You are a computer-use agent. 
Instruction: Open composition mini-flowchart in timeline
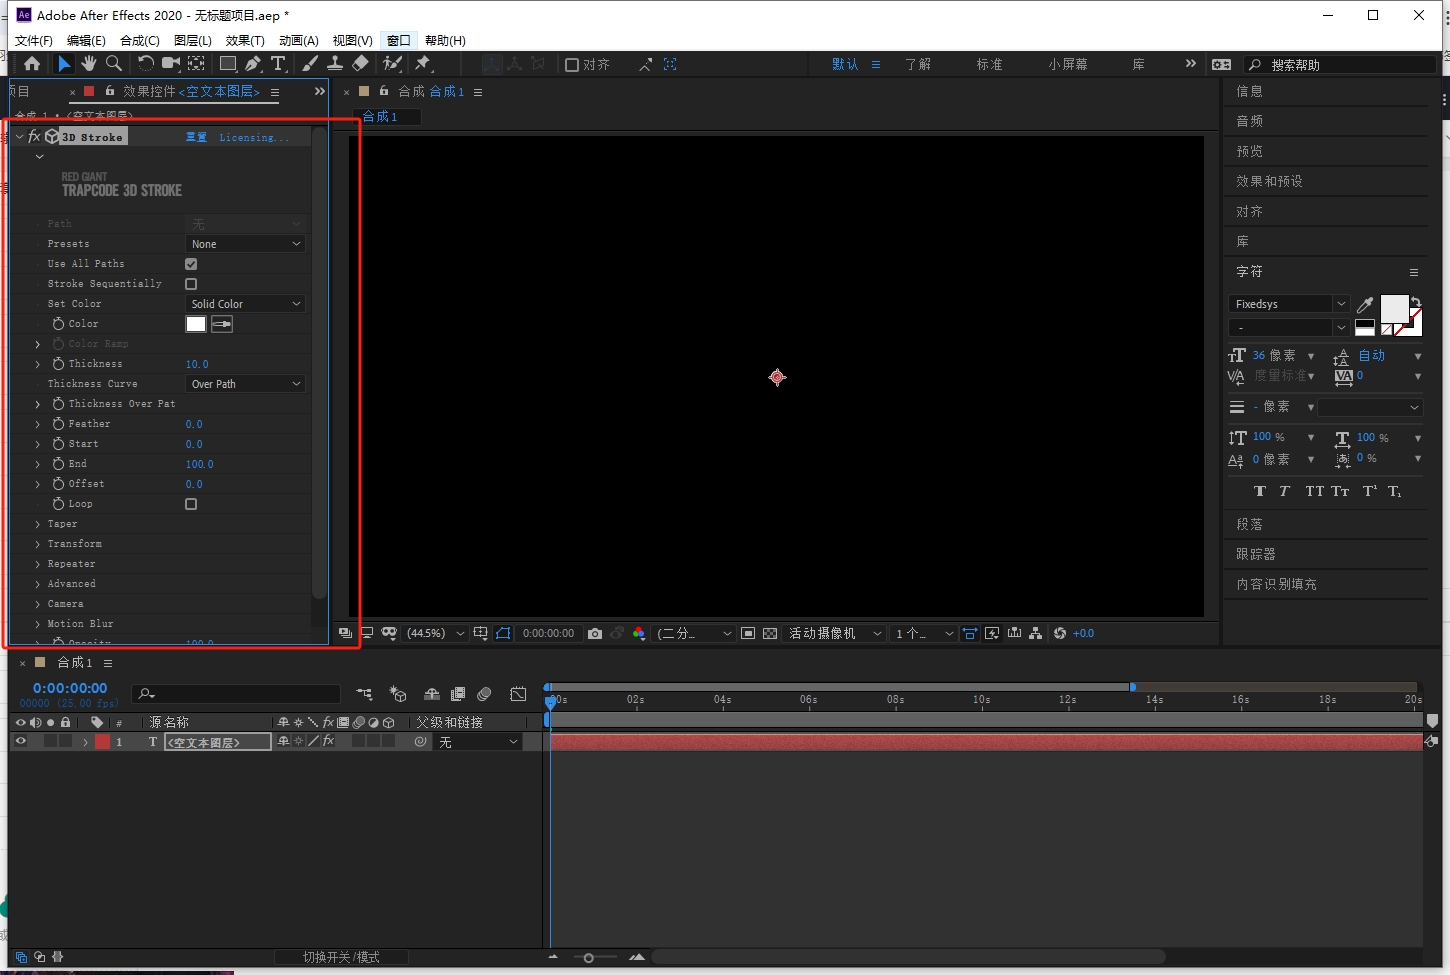coord(364,693)
